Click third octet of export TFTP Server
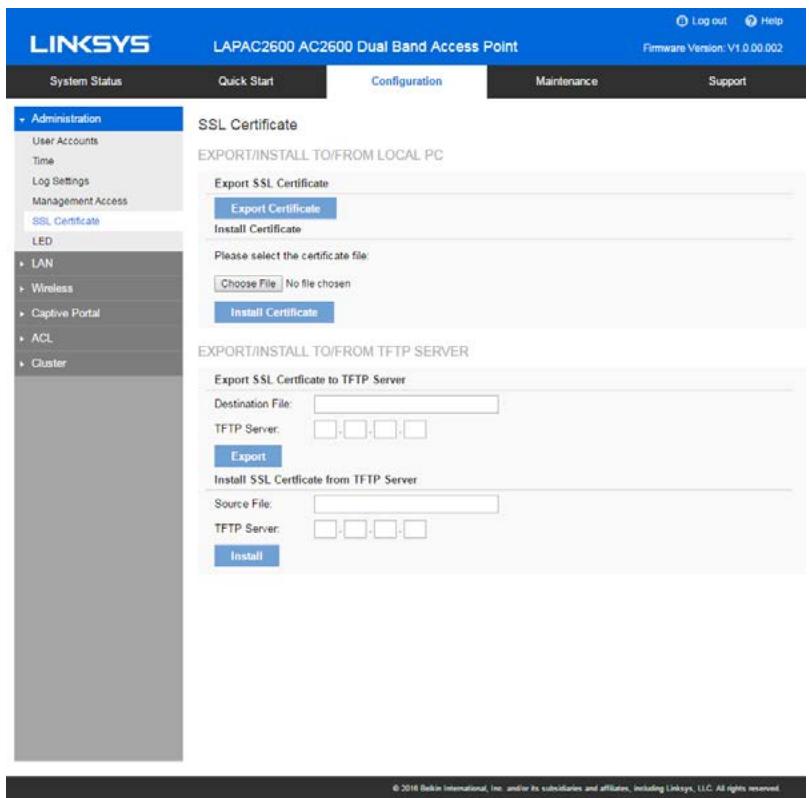This screenshot has height=798, width=809. [x=385, y=429]
